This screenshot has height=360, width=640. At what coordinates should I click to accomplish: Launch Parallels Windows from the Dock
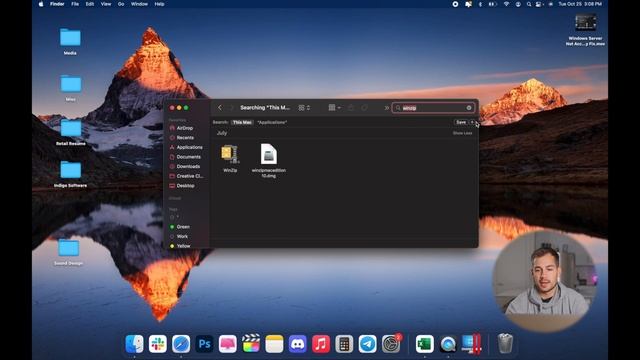471,344
